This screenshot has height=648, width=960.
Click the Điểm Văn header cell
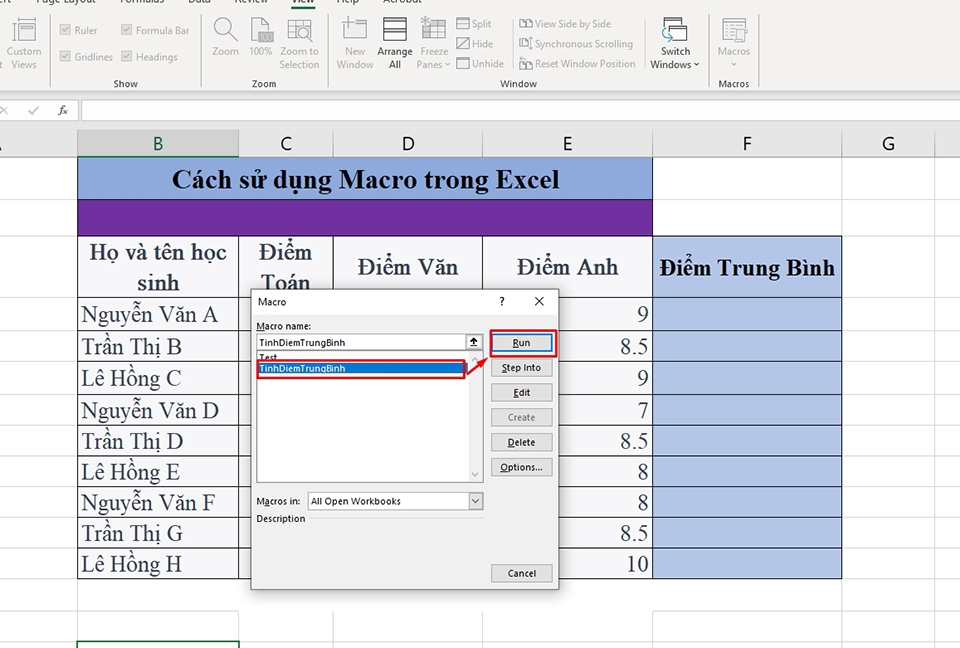click(408, 267)
